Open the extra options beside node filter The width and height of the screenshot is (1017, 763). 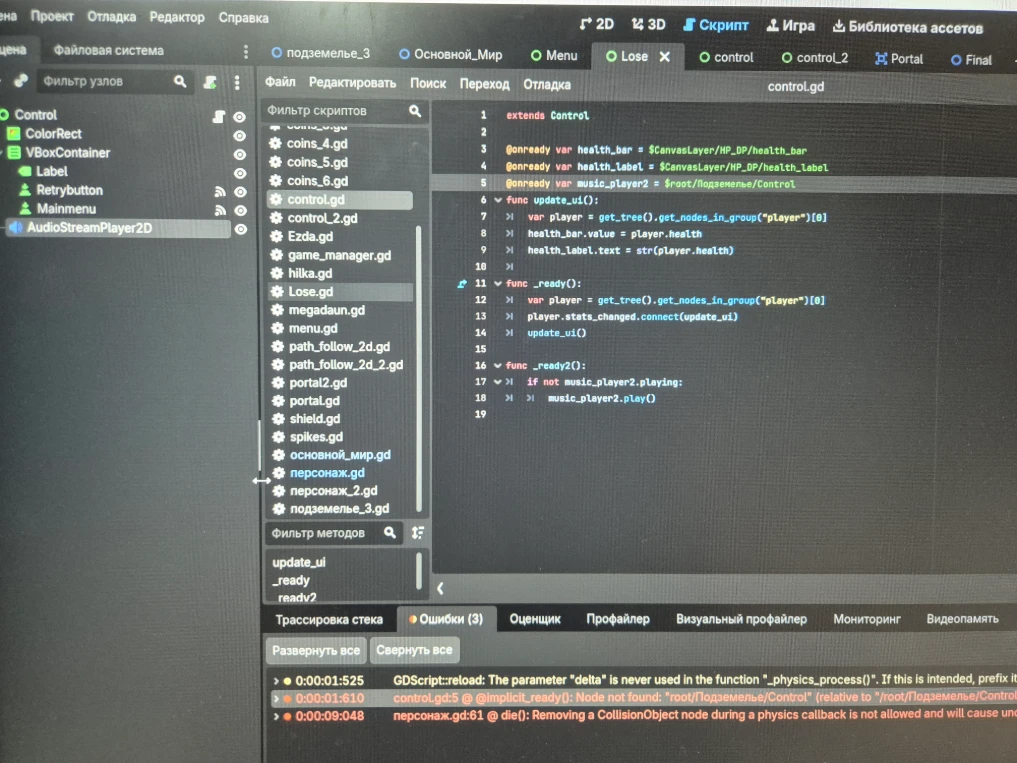tap(237, 82)
